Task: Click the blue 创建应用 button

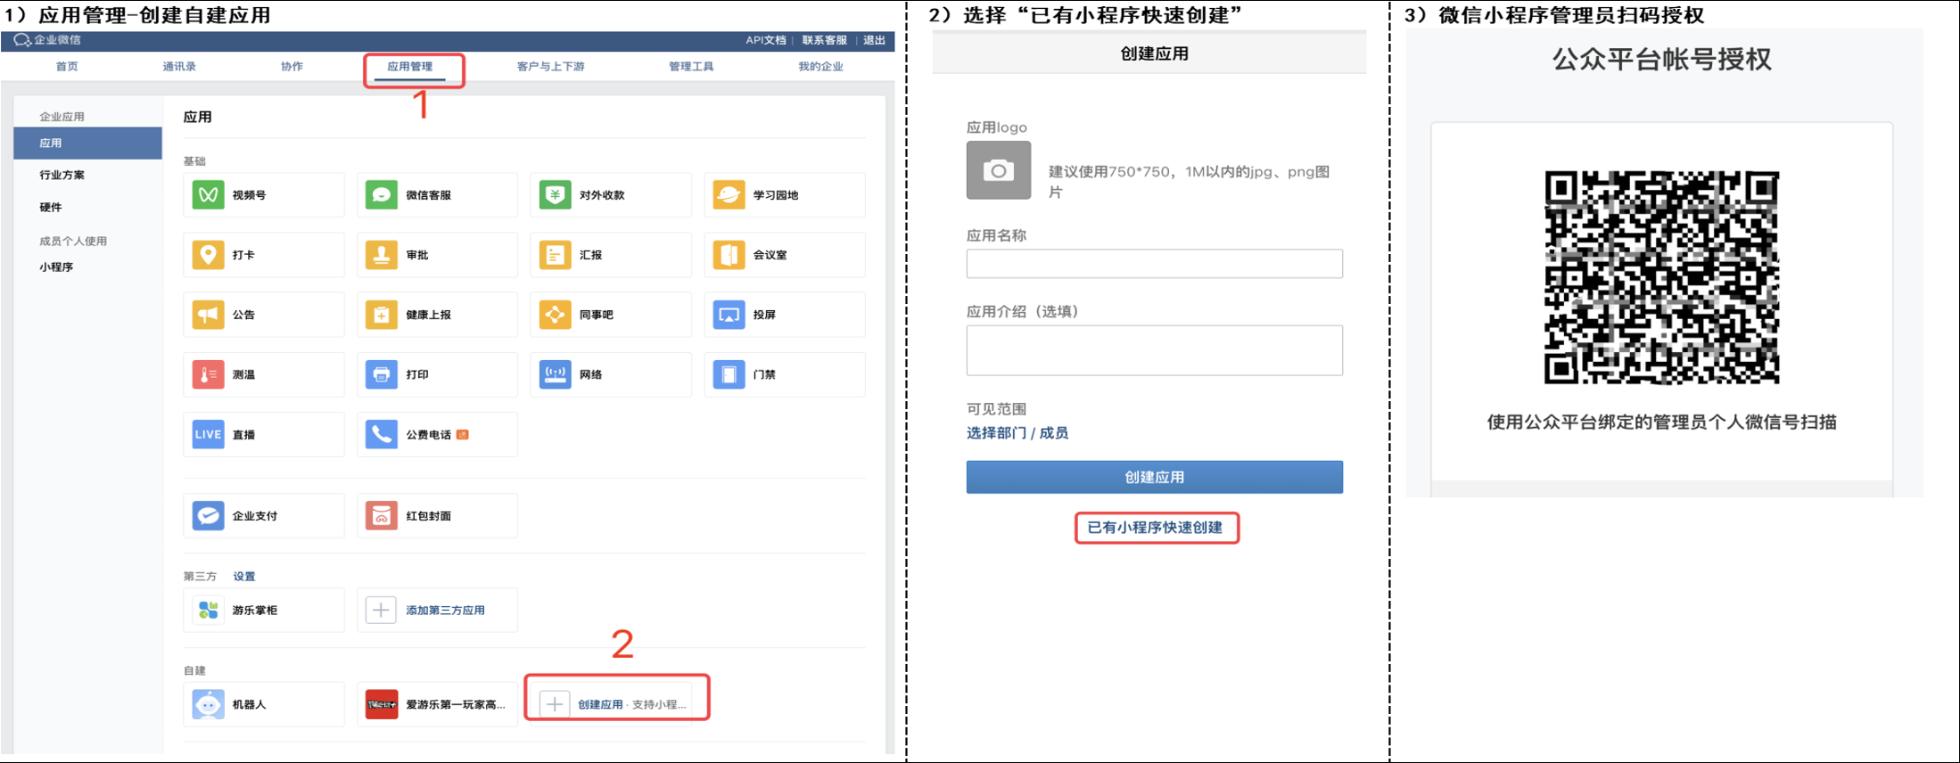Action: click(x=1154, y=477)
